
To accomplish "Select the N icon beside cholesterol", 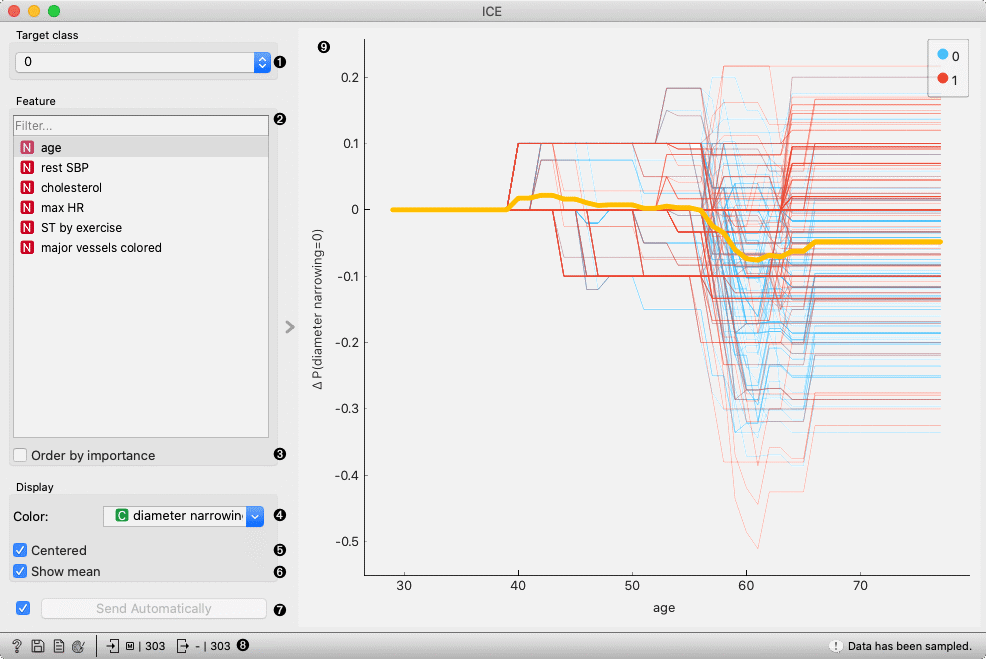I will pos(26,187).
